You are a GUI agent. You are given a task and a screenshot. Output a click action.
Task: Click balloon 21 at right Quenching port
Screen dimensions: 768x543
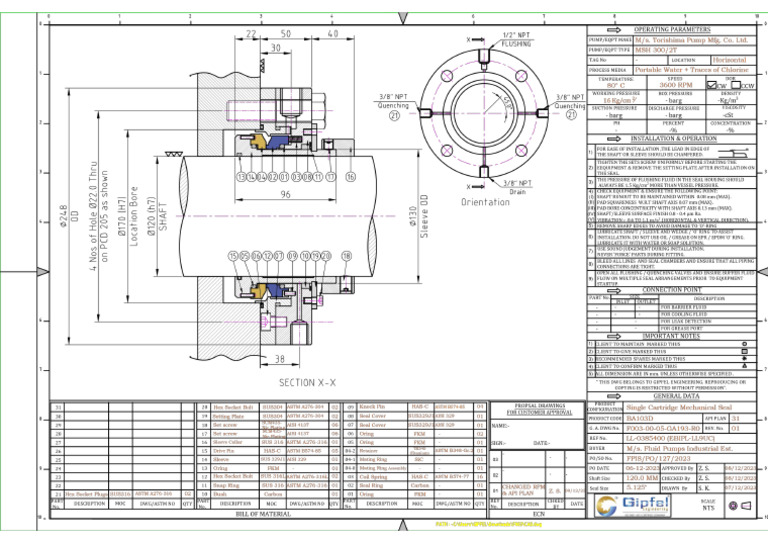571,114
